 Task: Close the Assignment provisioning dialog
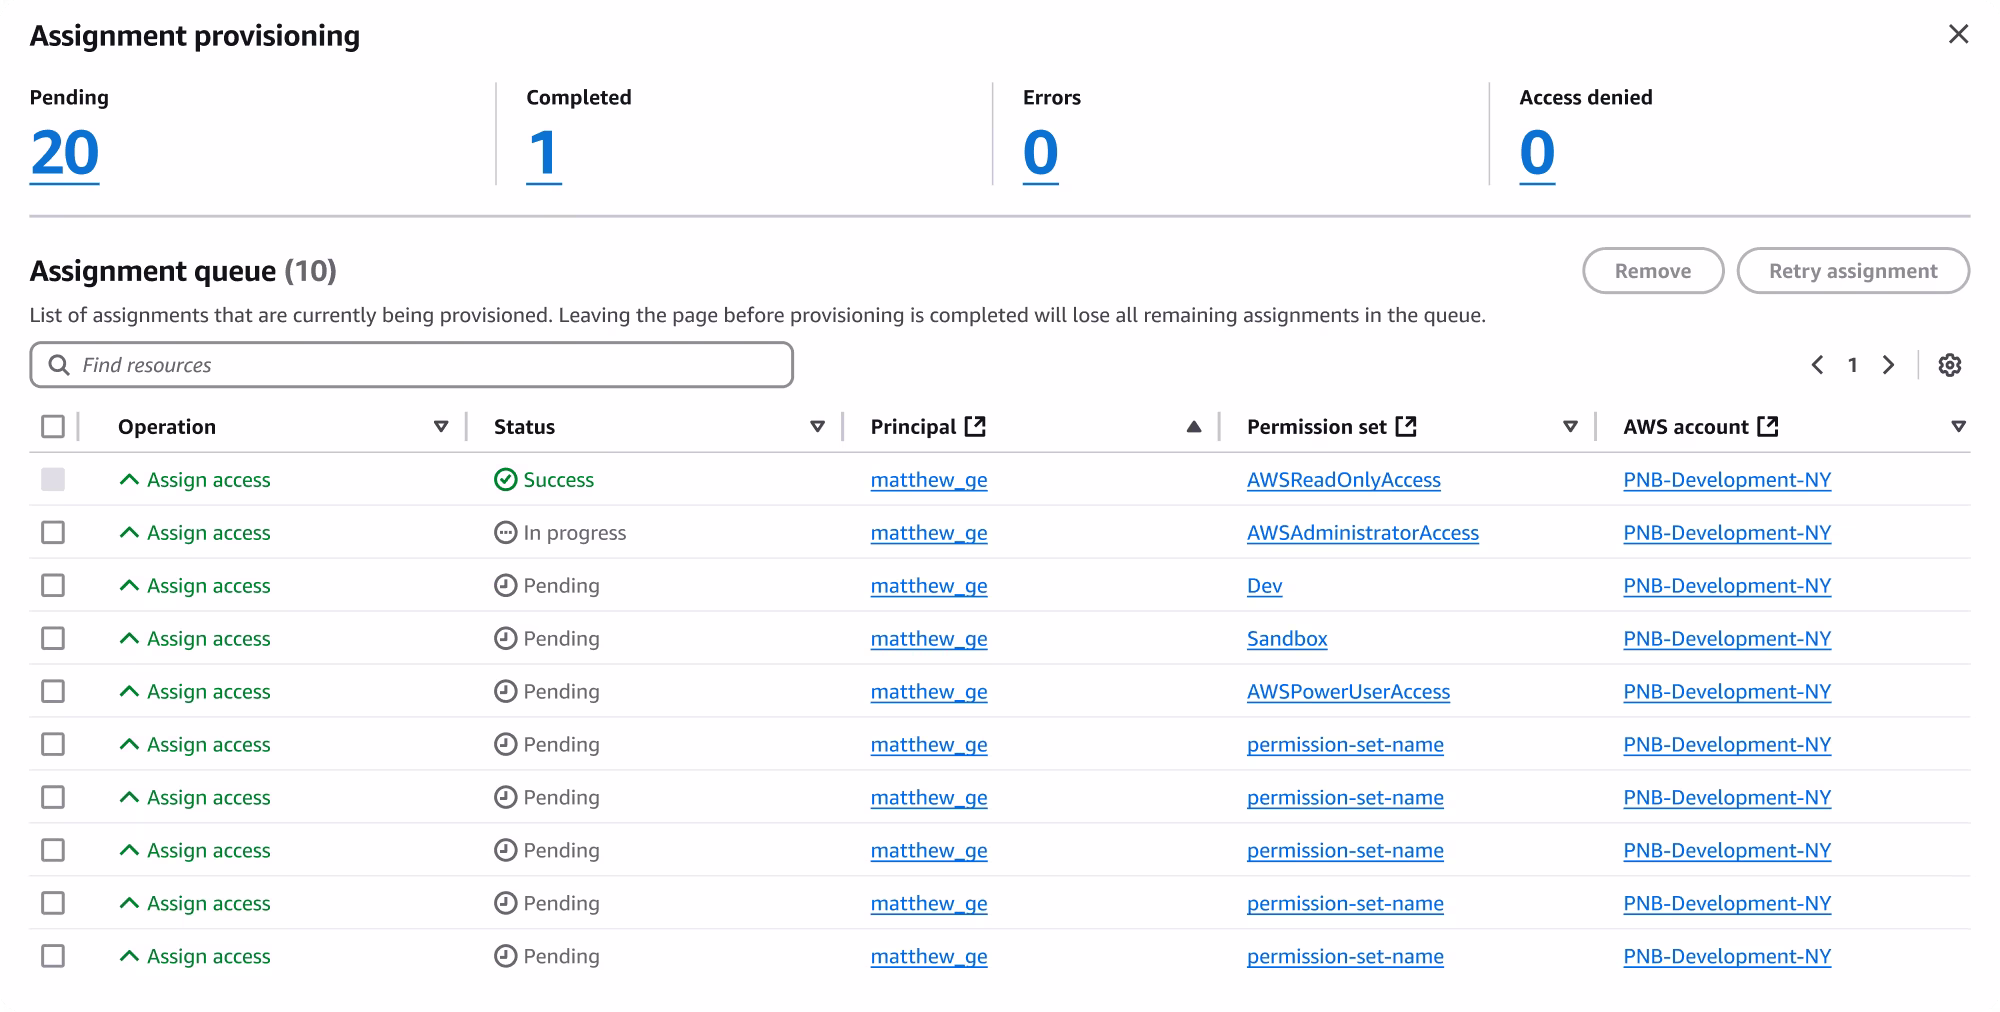1958,34
